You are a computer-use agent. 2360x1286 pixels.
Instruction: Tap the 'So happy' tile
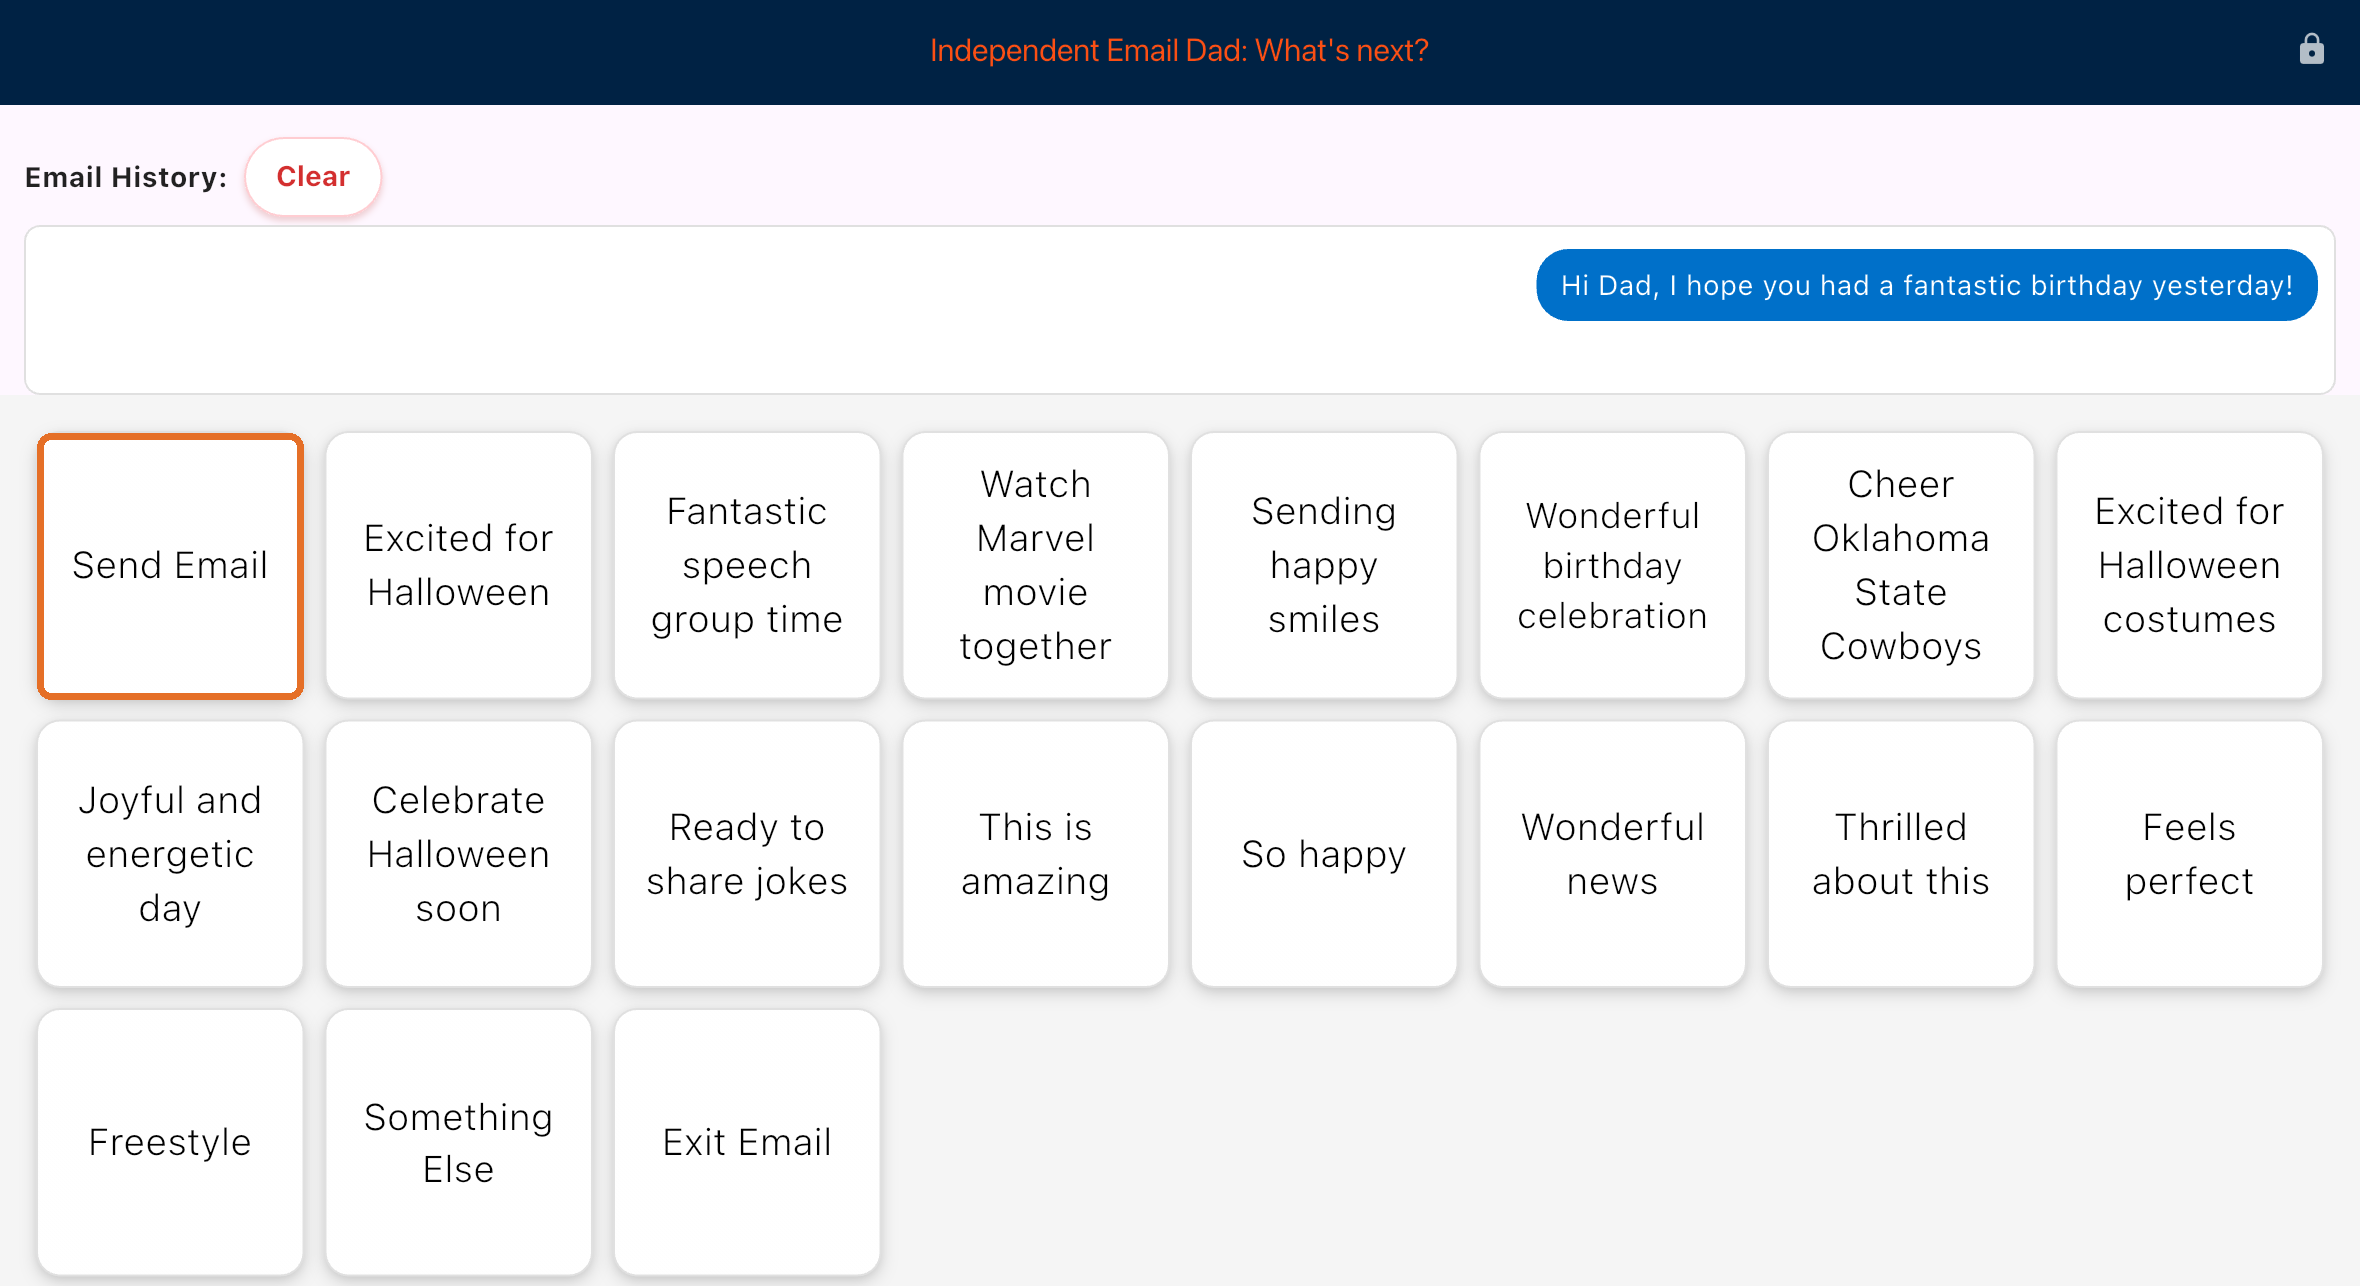tap(1324, 854)
